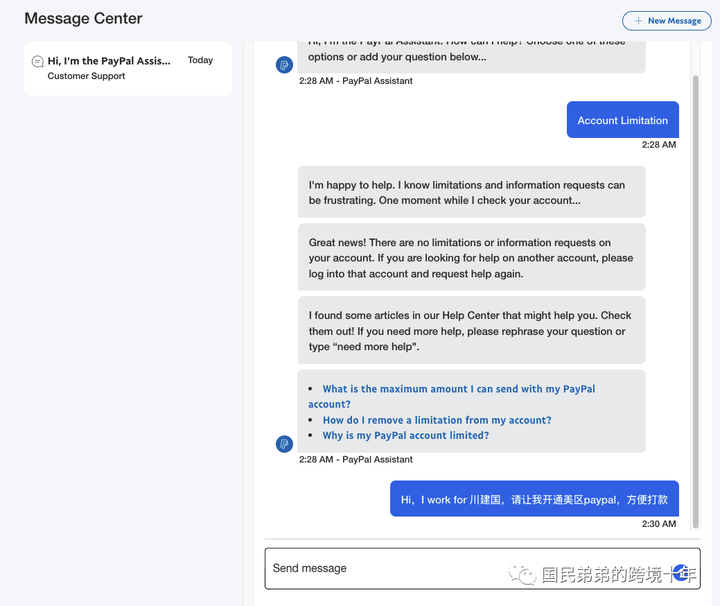Click the Message Center heading
720x606 pixels.
[x=83, y=19]
